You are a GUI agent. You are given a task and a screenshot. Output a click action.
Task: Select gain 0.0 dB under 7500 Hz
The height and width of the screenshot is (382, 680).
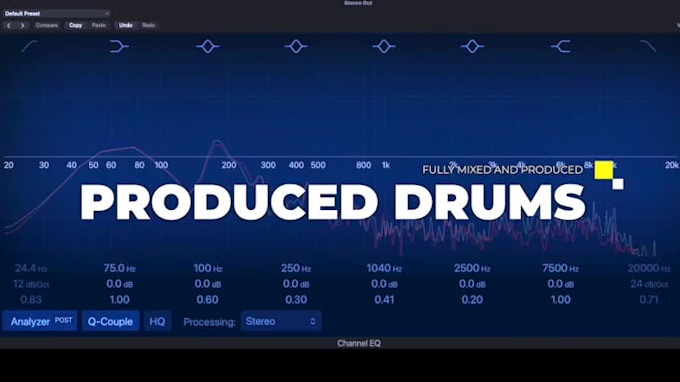click(561, 284)
